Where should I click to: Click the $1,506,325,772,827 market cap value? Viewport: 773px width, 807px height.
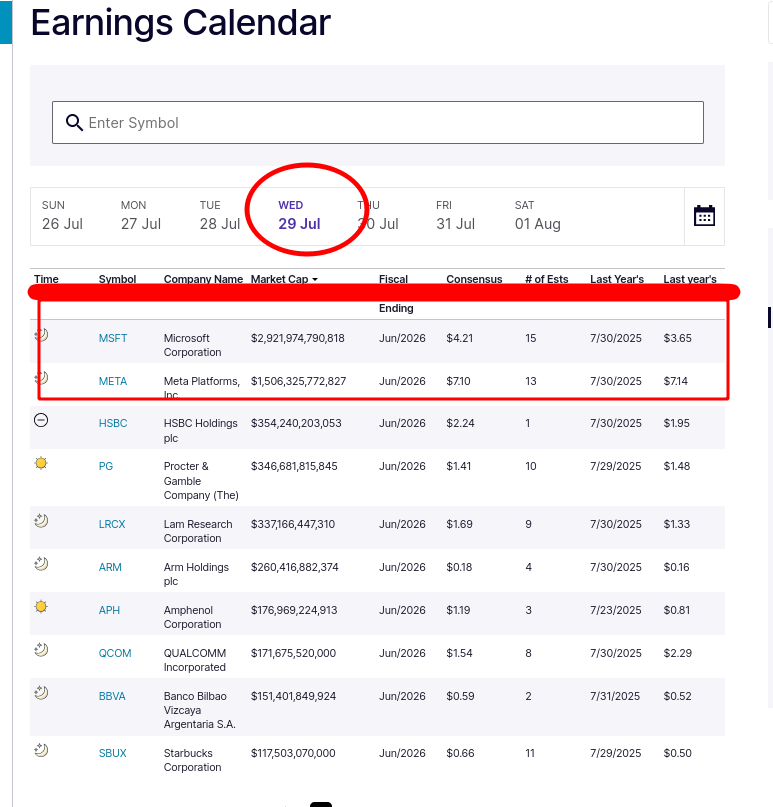click(x=298, y=381)
